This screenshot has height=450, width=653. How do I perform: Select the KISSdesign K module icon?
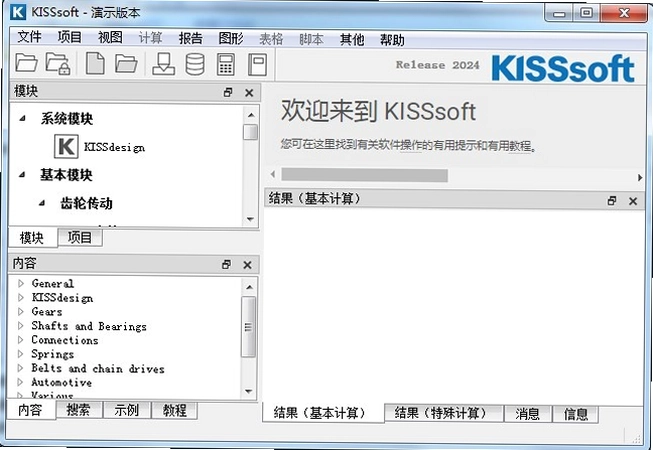tap(66, 147)
